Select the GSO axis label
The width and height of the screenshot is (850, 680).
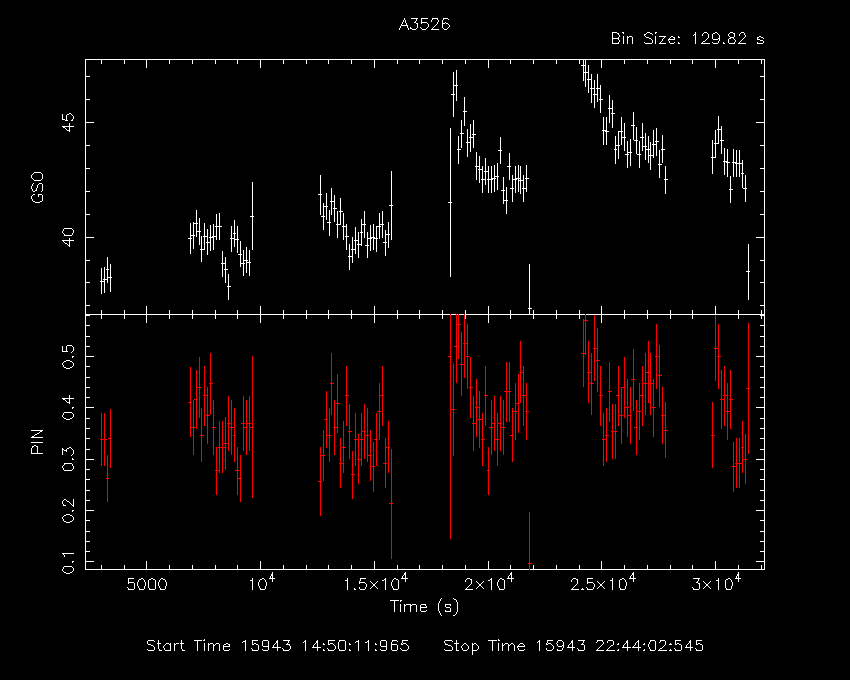click(37, 188)
